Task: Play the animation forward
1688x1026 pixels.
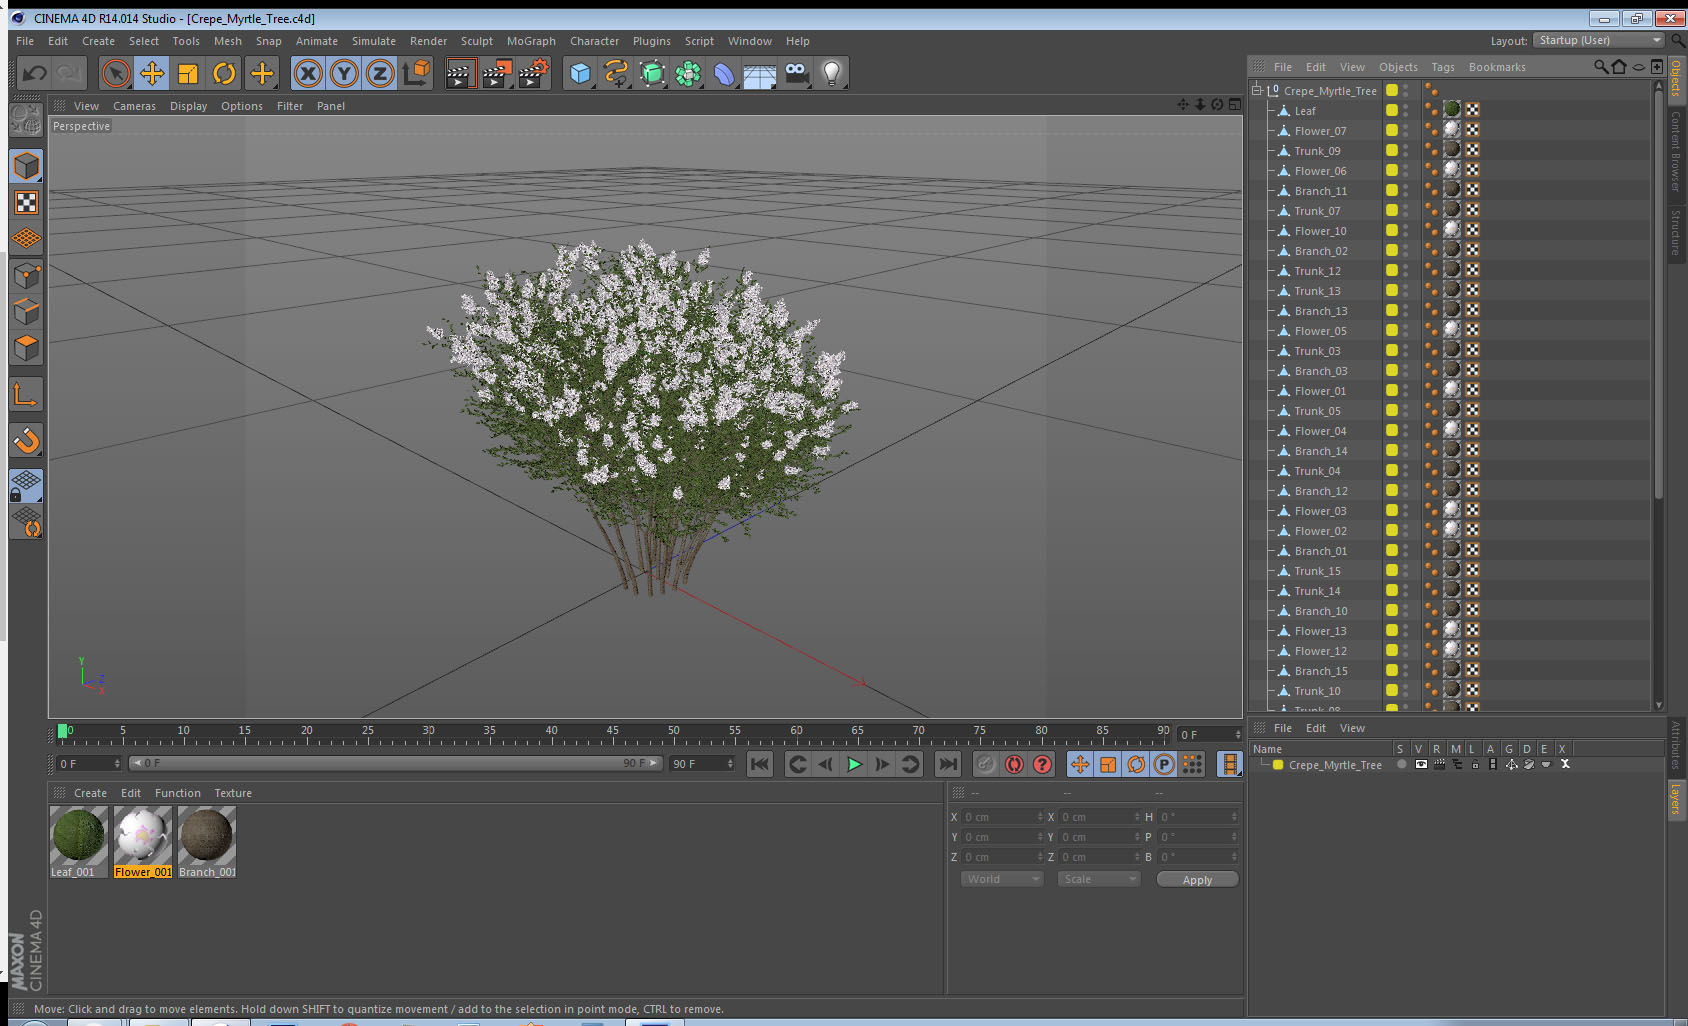Action: (x=854, y=764)
